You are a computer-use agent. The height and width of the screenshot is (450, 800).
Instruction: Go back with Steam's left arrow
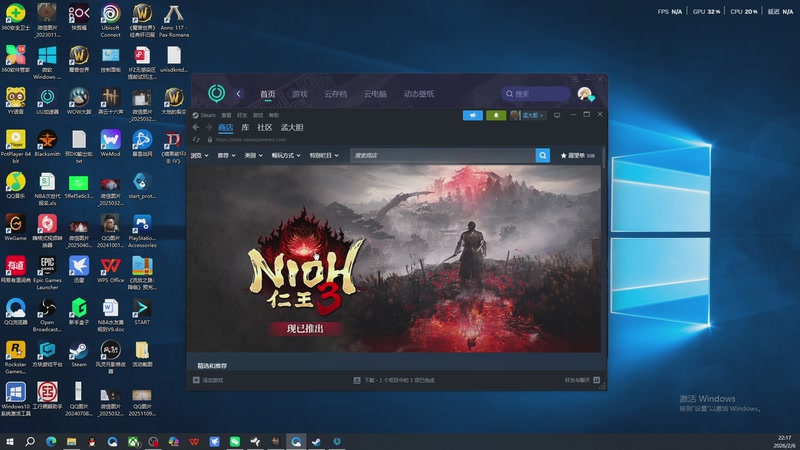point(196,127)
